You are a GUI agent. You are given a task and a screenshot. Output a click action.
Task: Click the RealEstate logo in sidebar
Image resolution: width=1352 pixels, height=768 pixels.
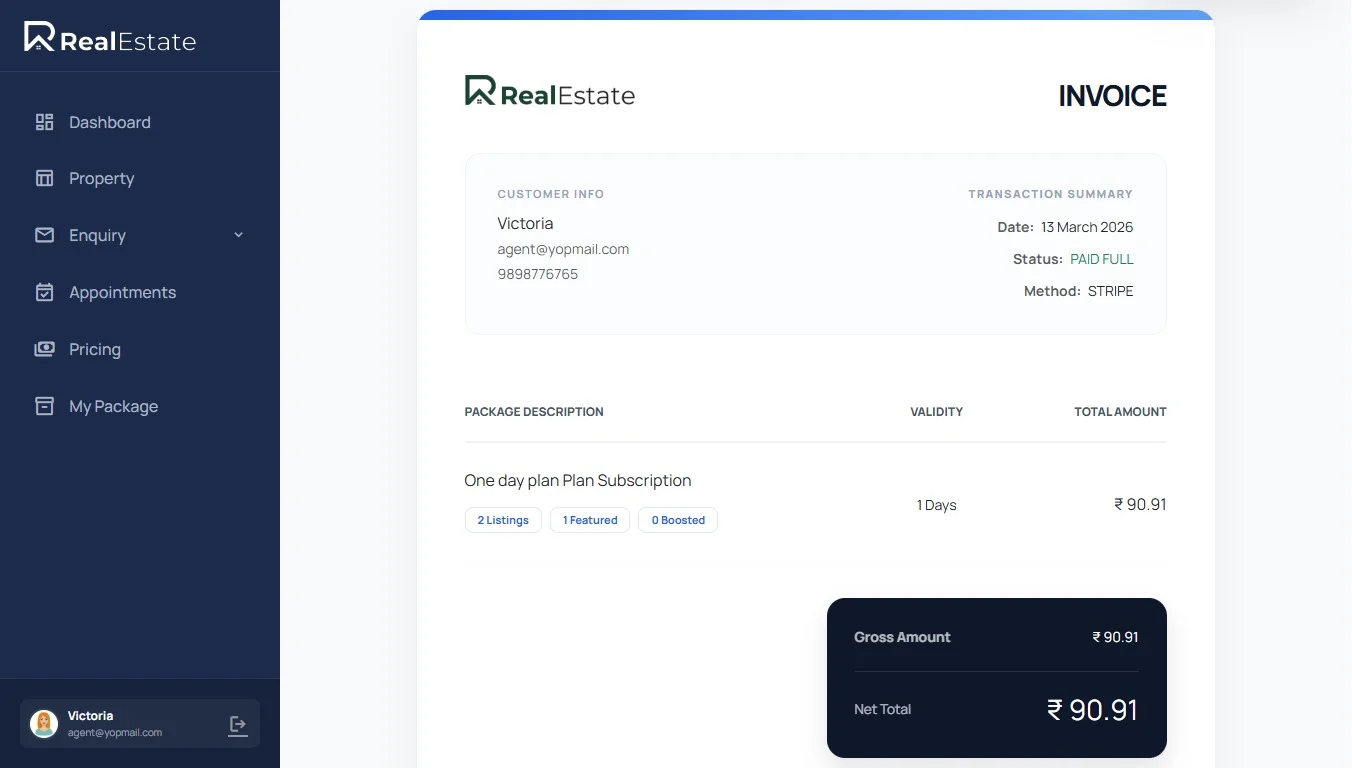click(110, 38)
